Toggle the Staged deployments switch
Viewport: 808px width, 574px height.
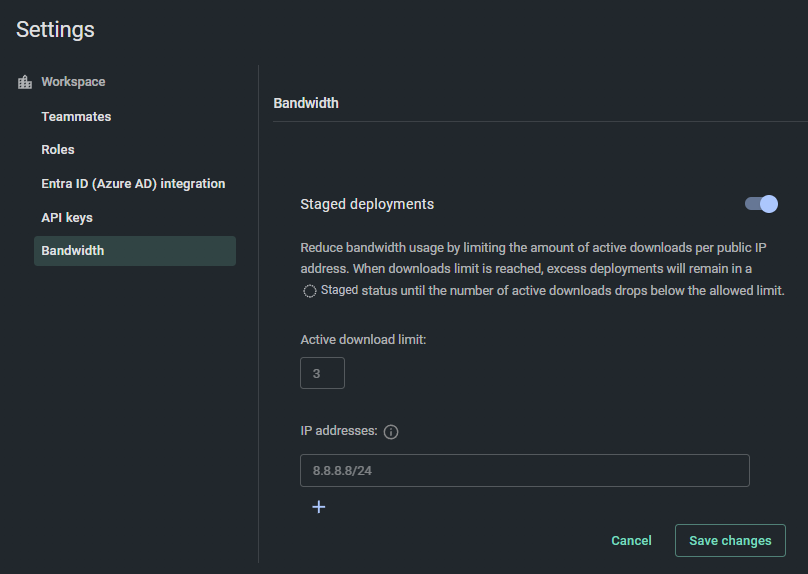(761, 204)
